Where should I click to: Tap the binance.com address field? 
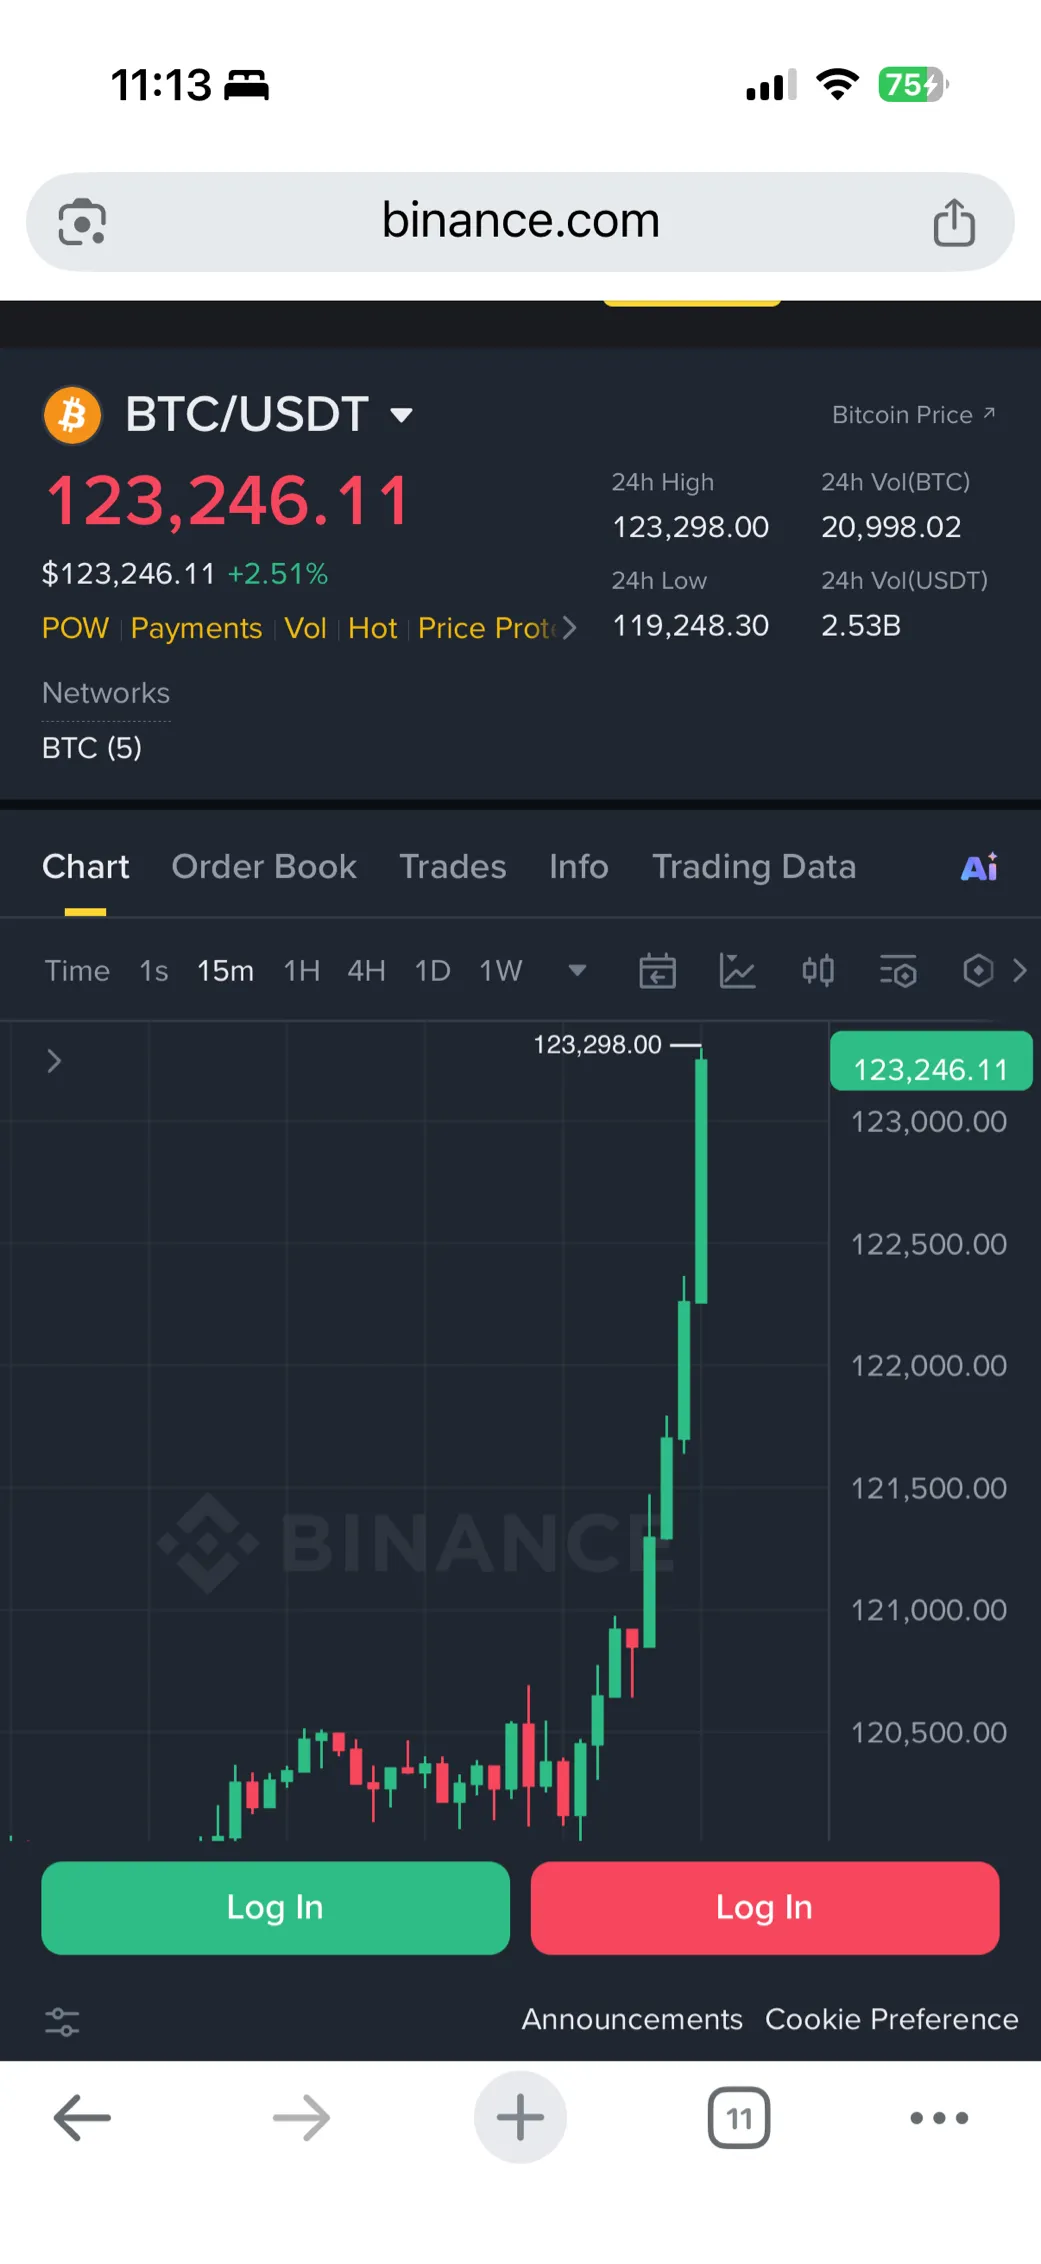(520, 221)
